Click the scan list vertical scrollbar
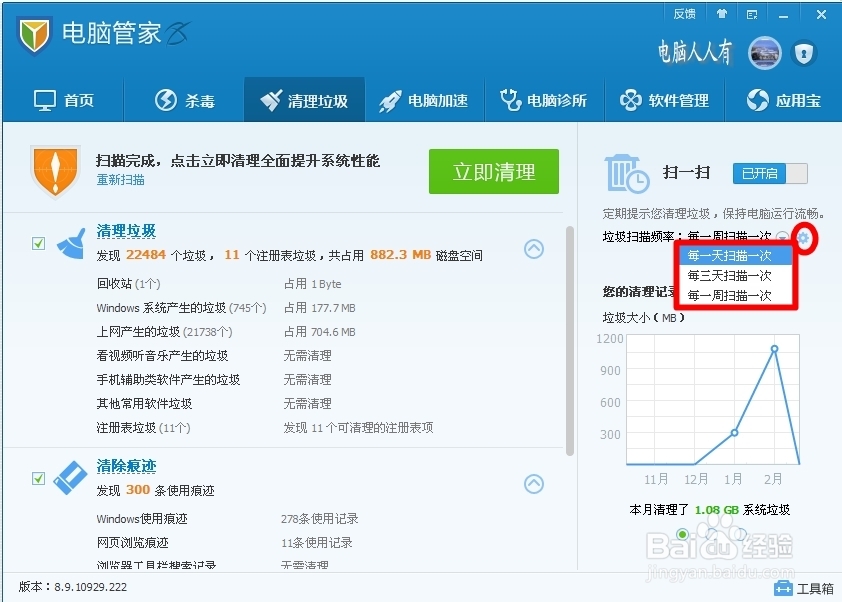This screenshot has height=602, width=842. click(x=570, y=341)
